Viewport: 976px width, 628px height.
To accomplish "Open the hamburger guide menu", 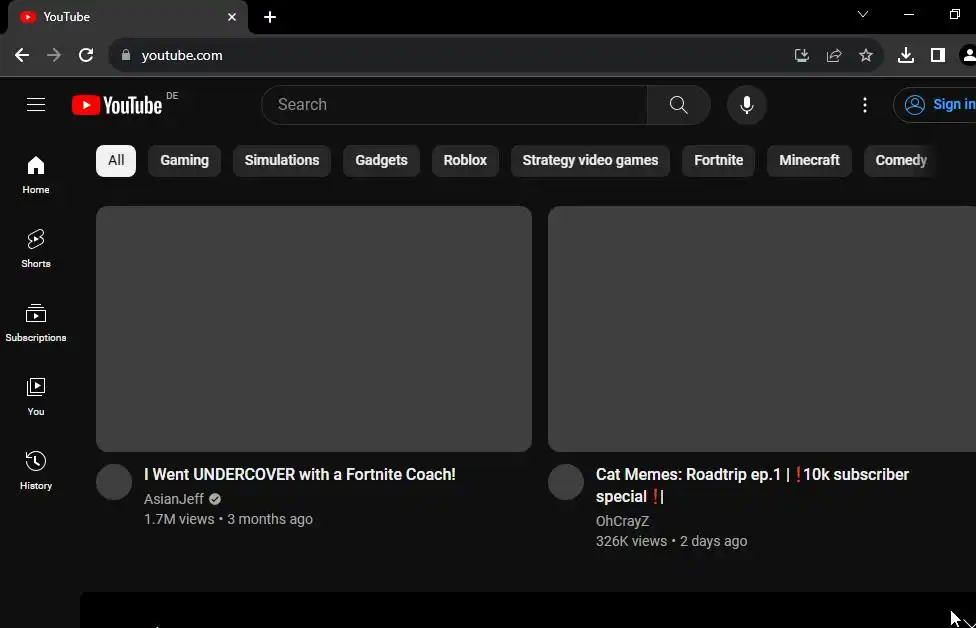I will point(36,105).
